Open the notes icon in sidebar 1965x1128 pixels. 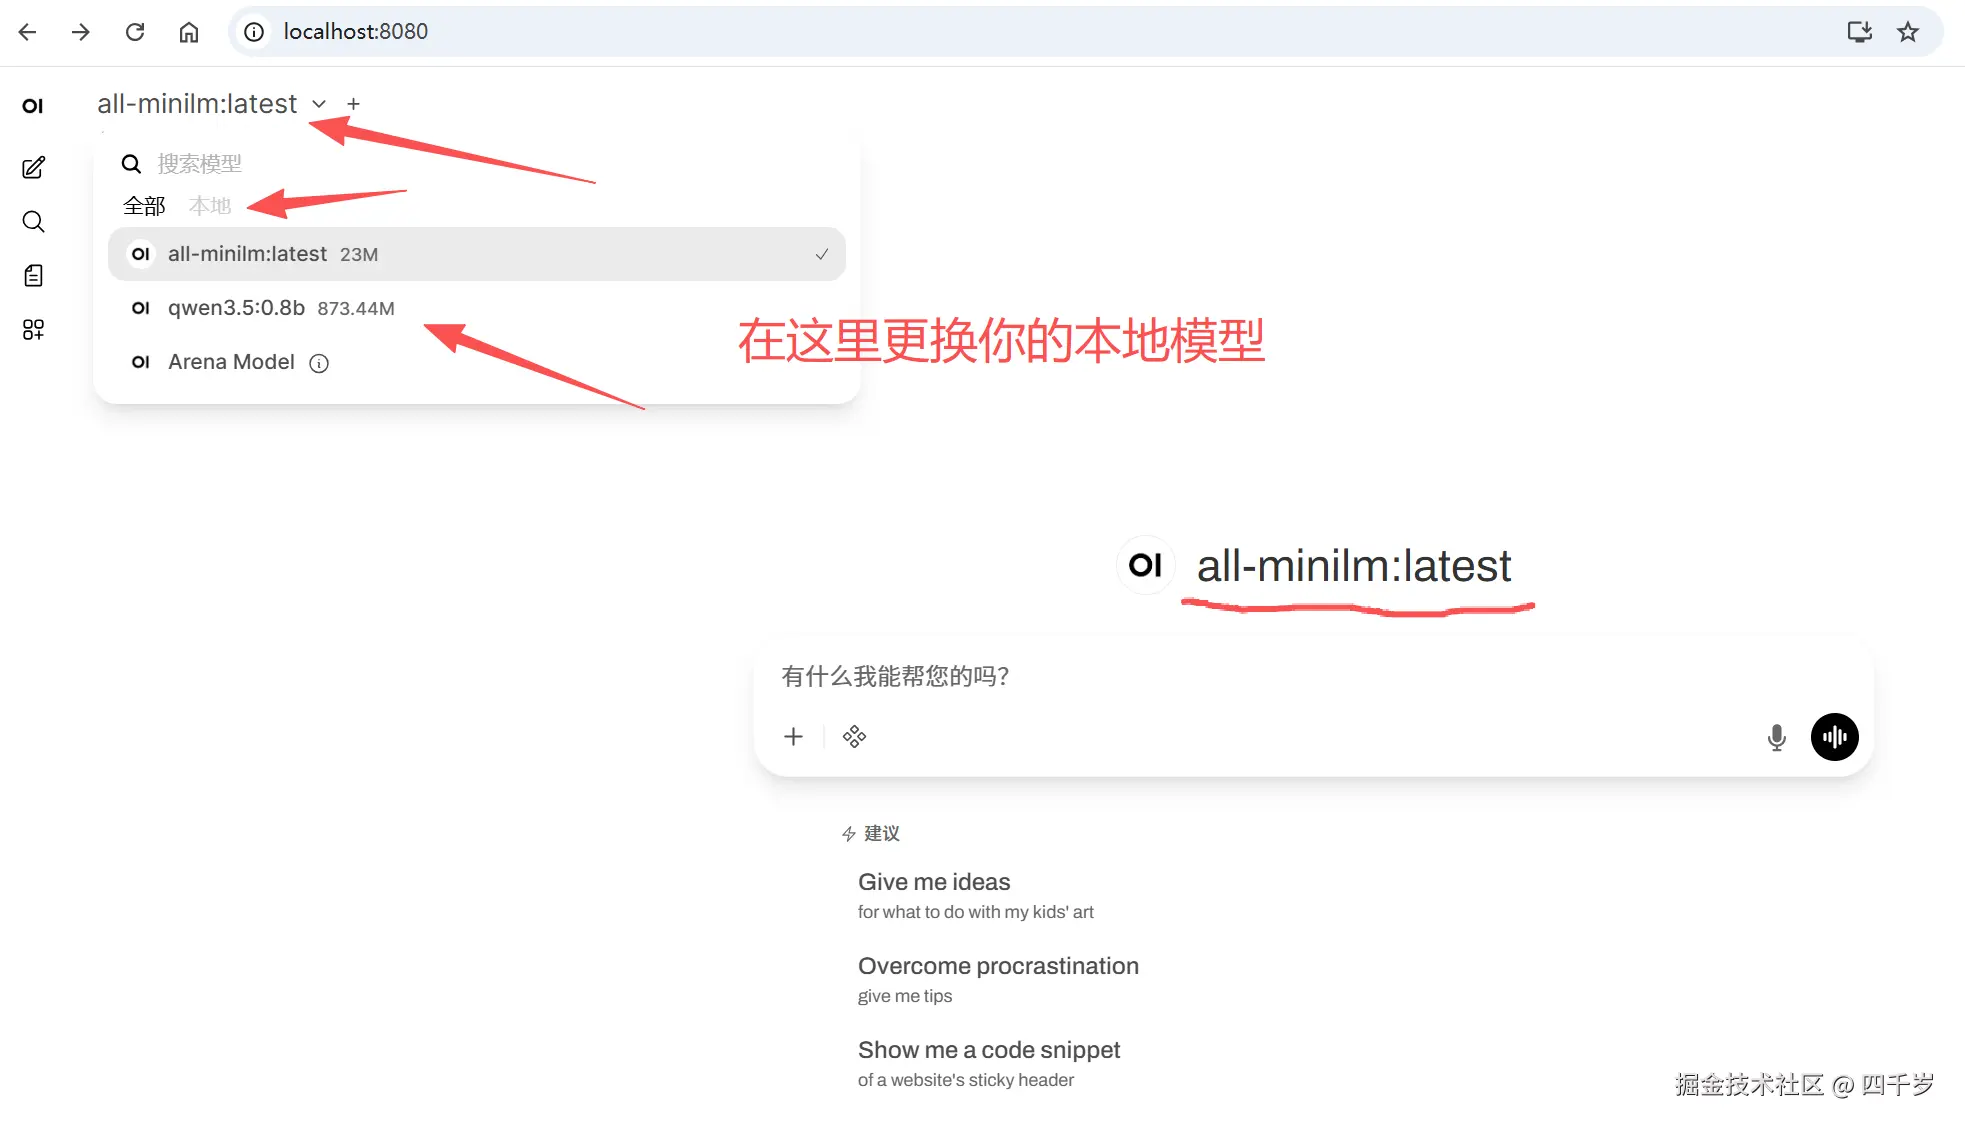tap(33, 275)
